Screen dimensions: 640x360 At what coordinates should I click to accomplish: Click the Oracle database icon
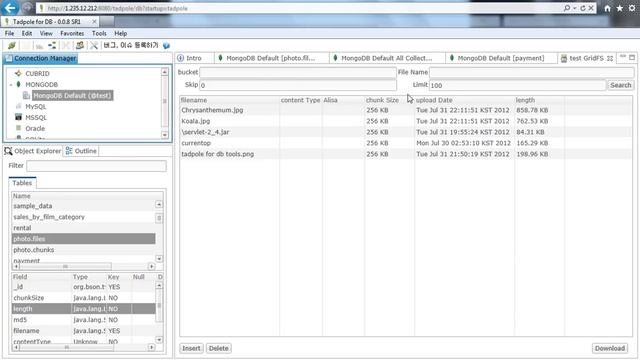point(18,128)
